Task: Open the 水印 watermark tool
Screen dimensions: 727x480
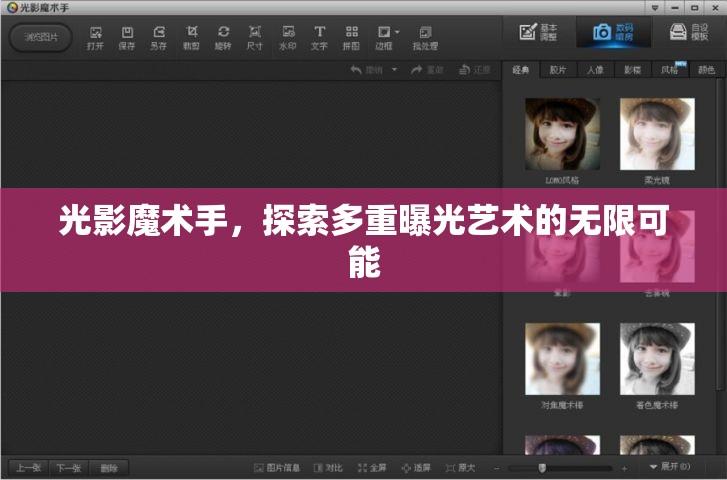Action: pyautogui.click(x=287, y=38)
